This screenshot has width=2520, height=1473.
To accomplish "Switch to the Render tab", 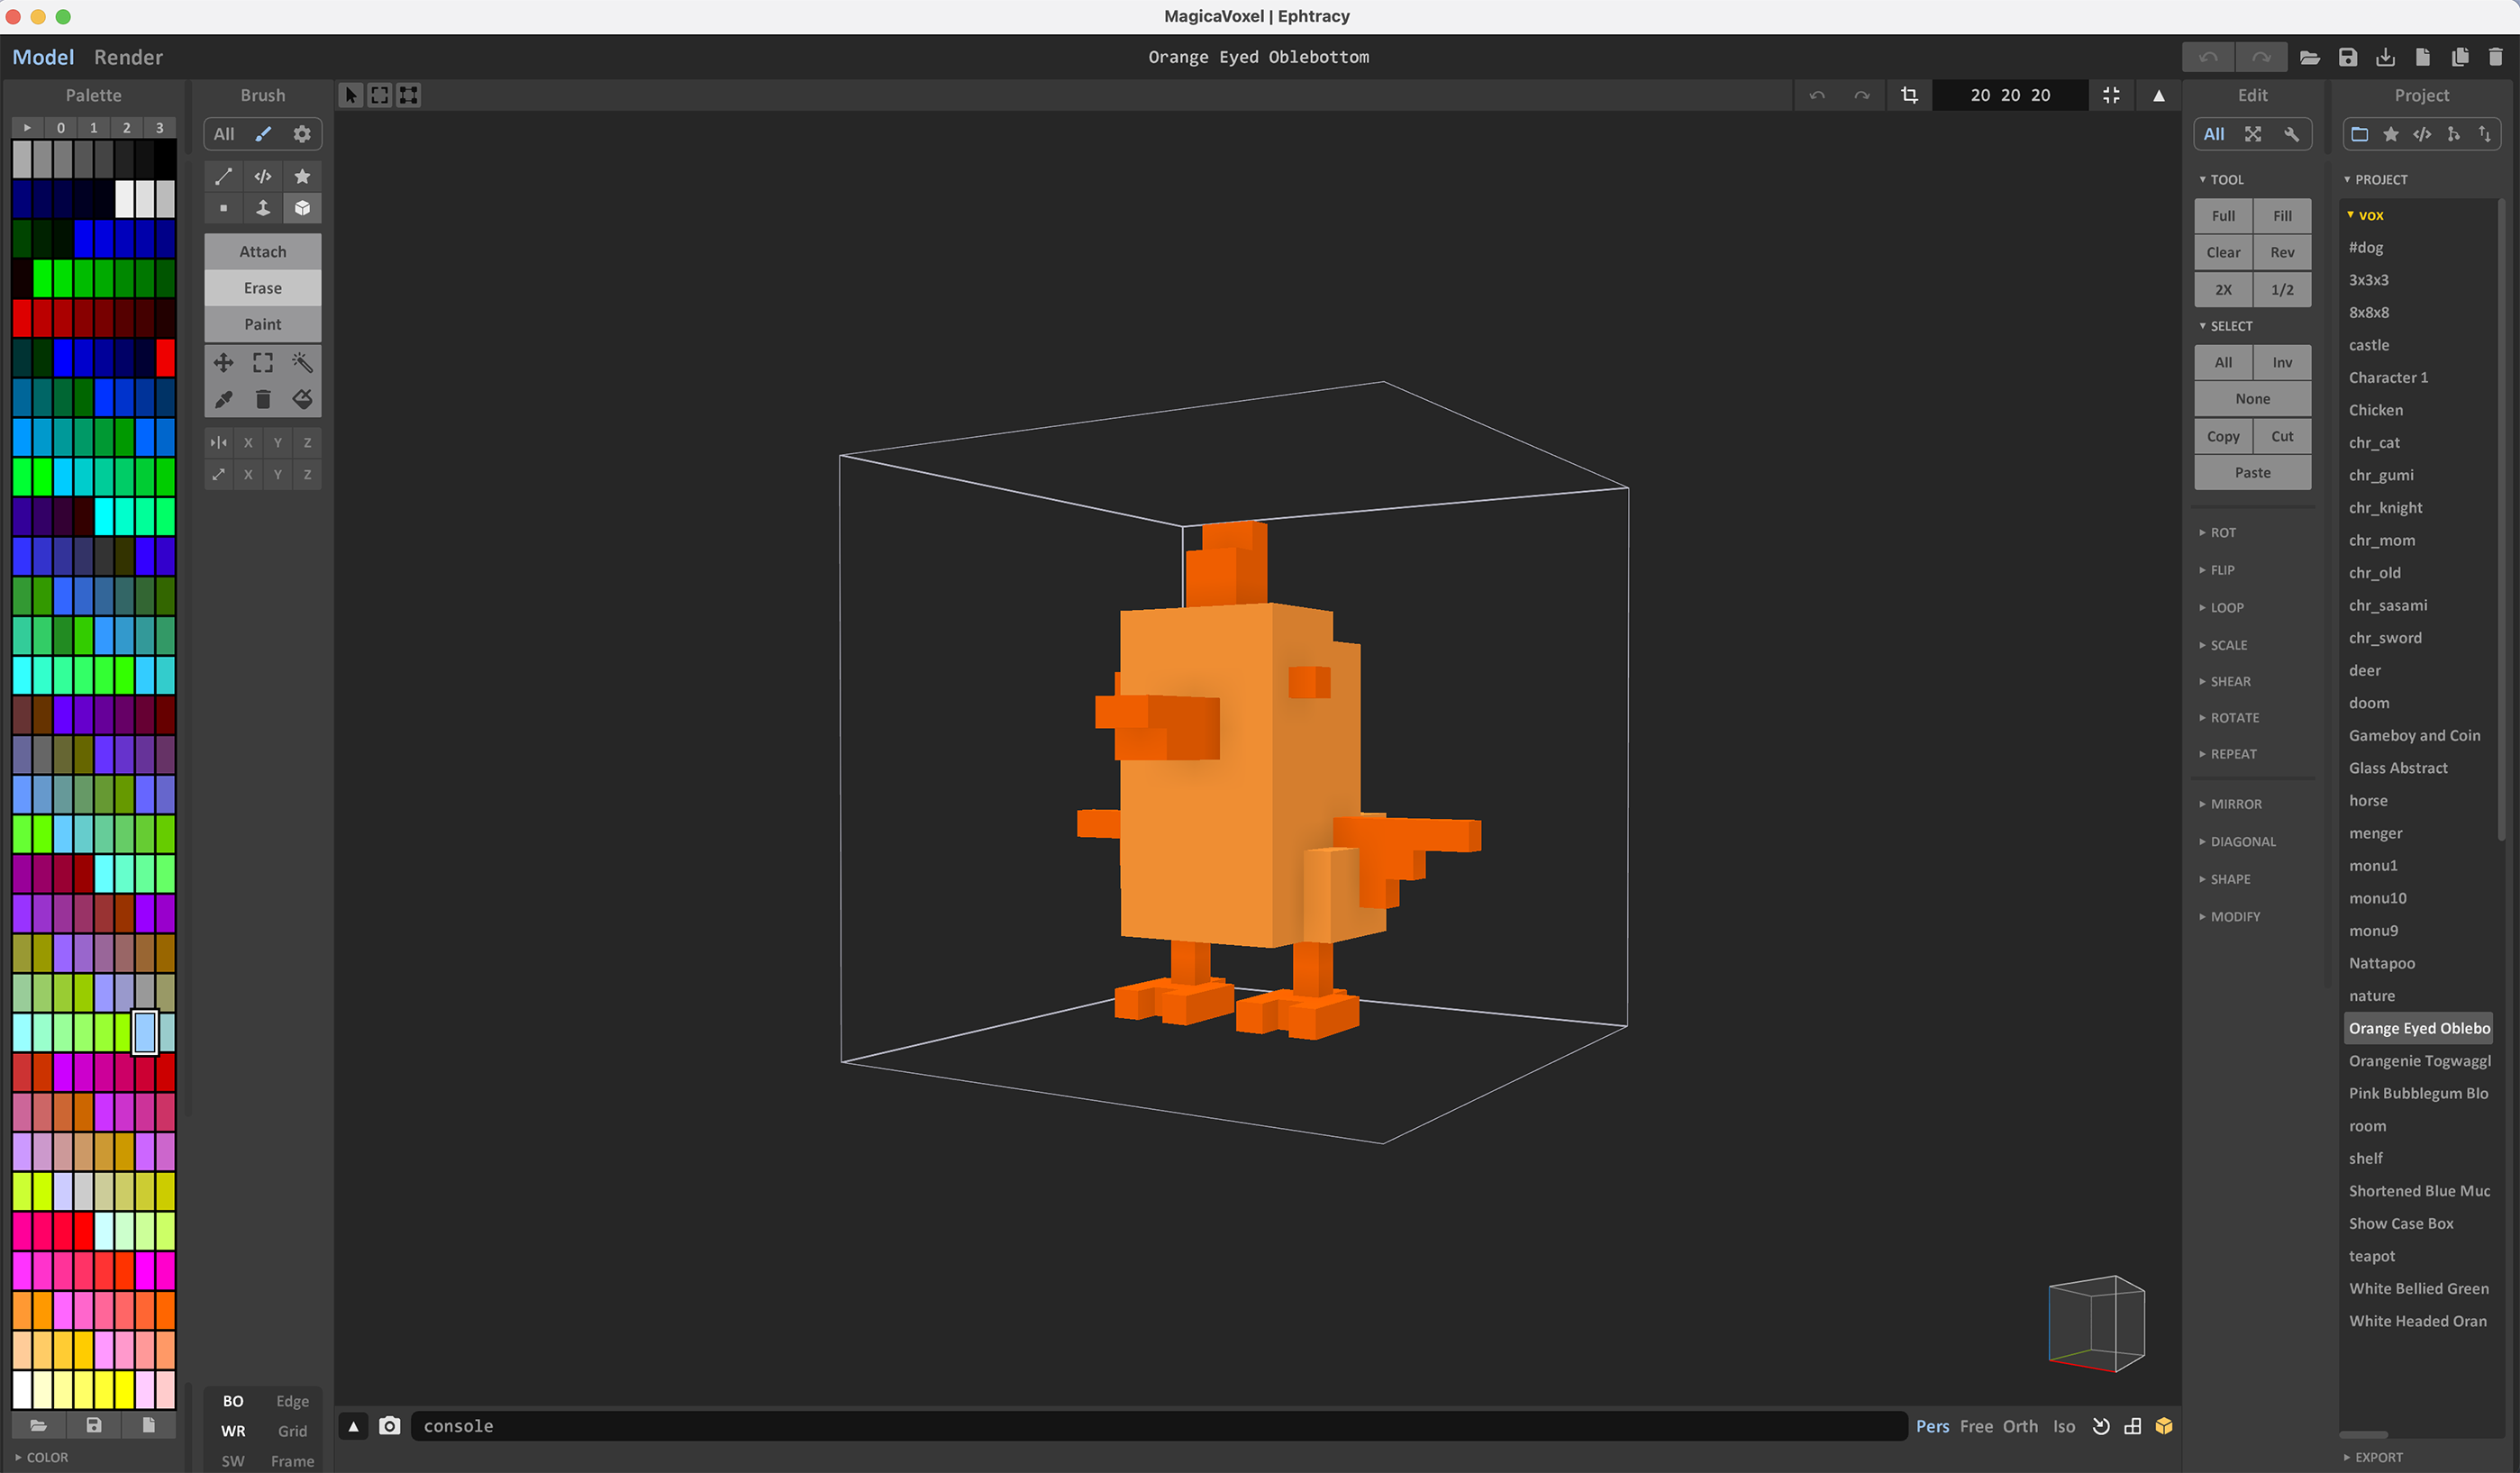I will tap(128, 57).
